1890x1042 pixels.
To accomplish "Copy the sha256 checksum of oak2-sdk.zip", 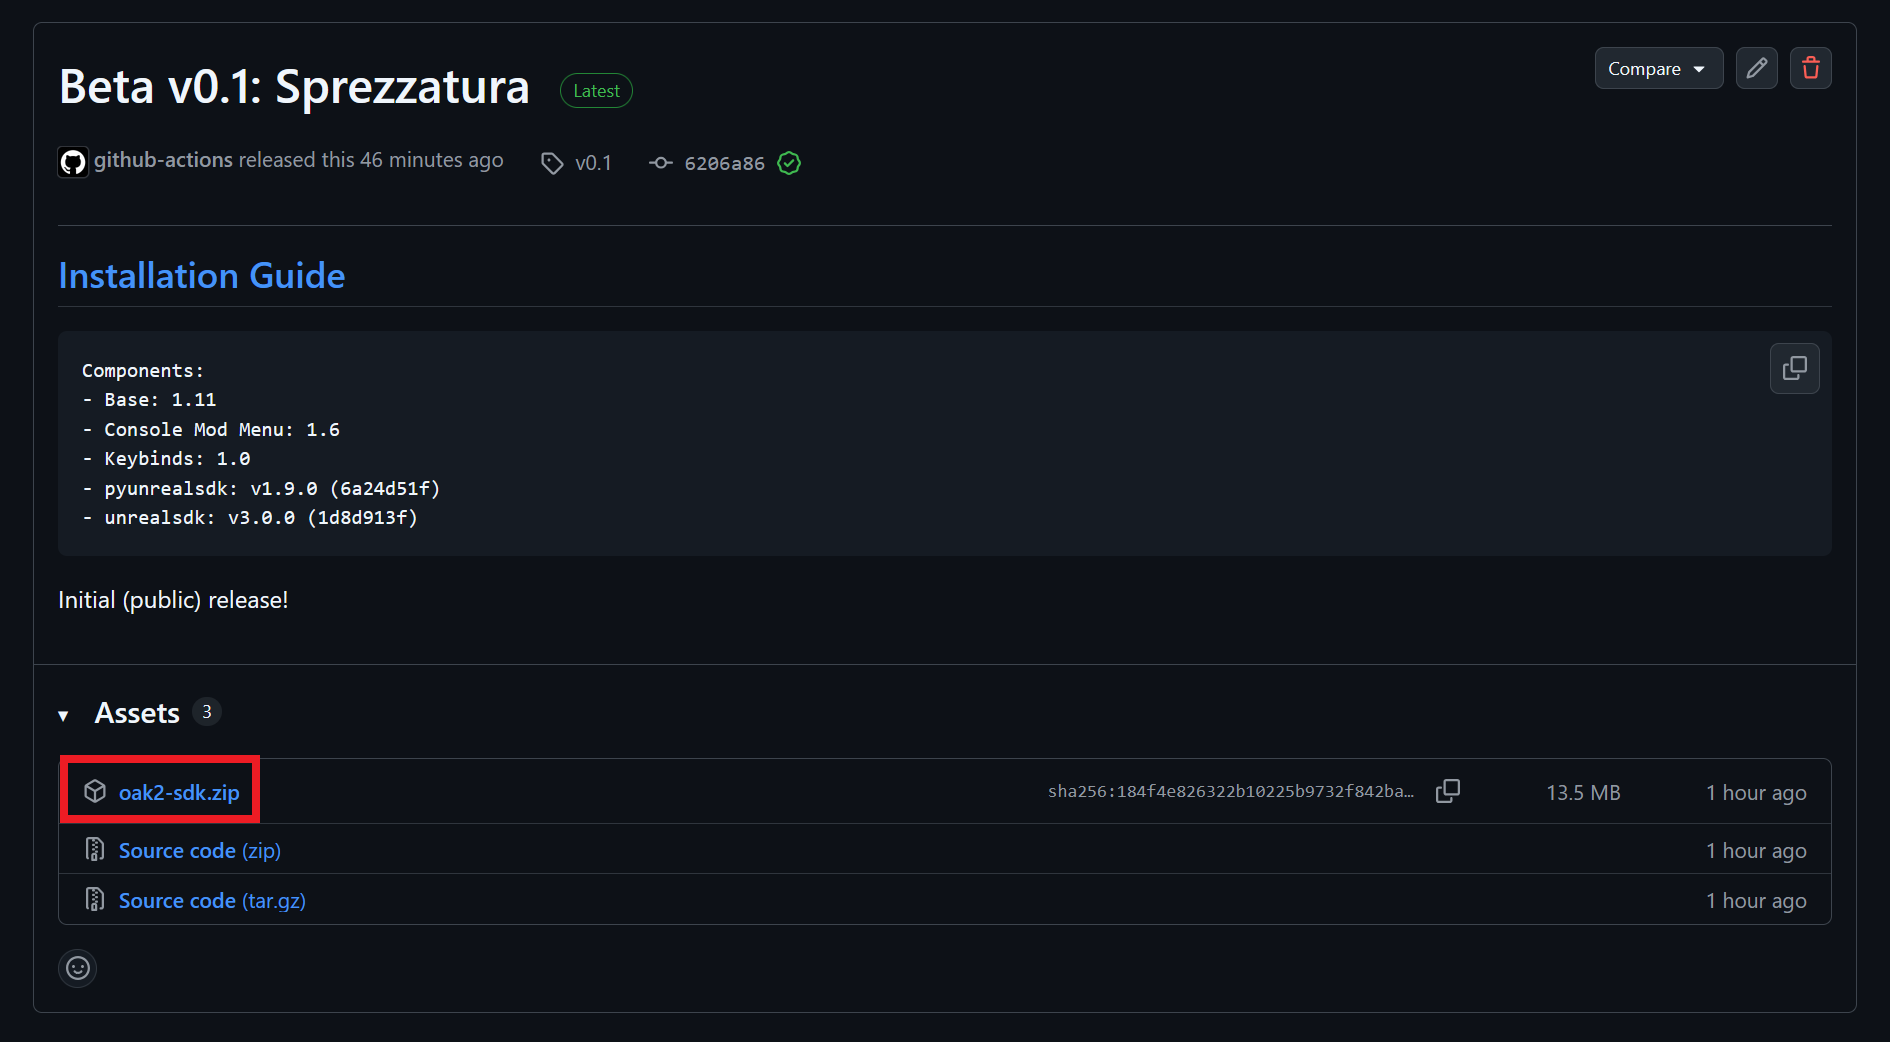I will 1447,790.
